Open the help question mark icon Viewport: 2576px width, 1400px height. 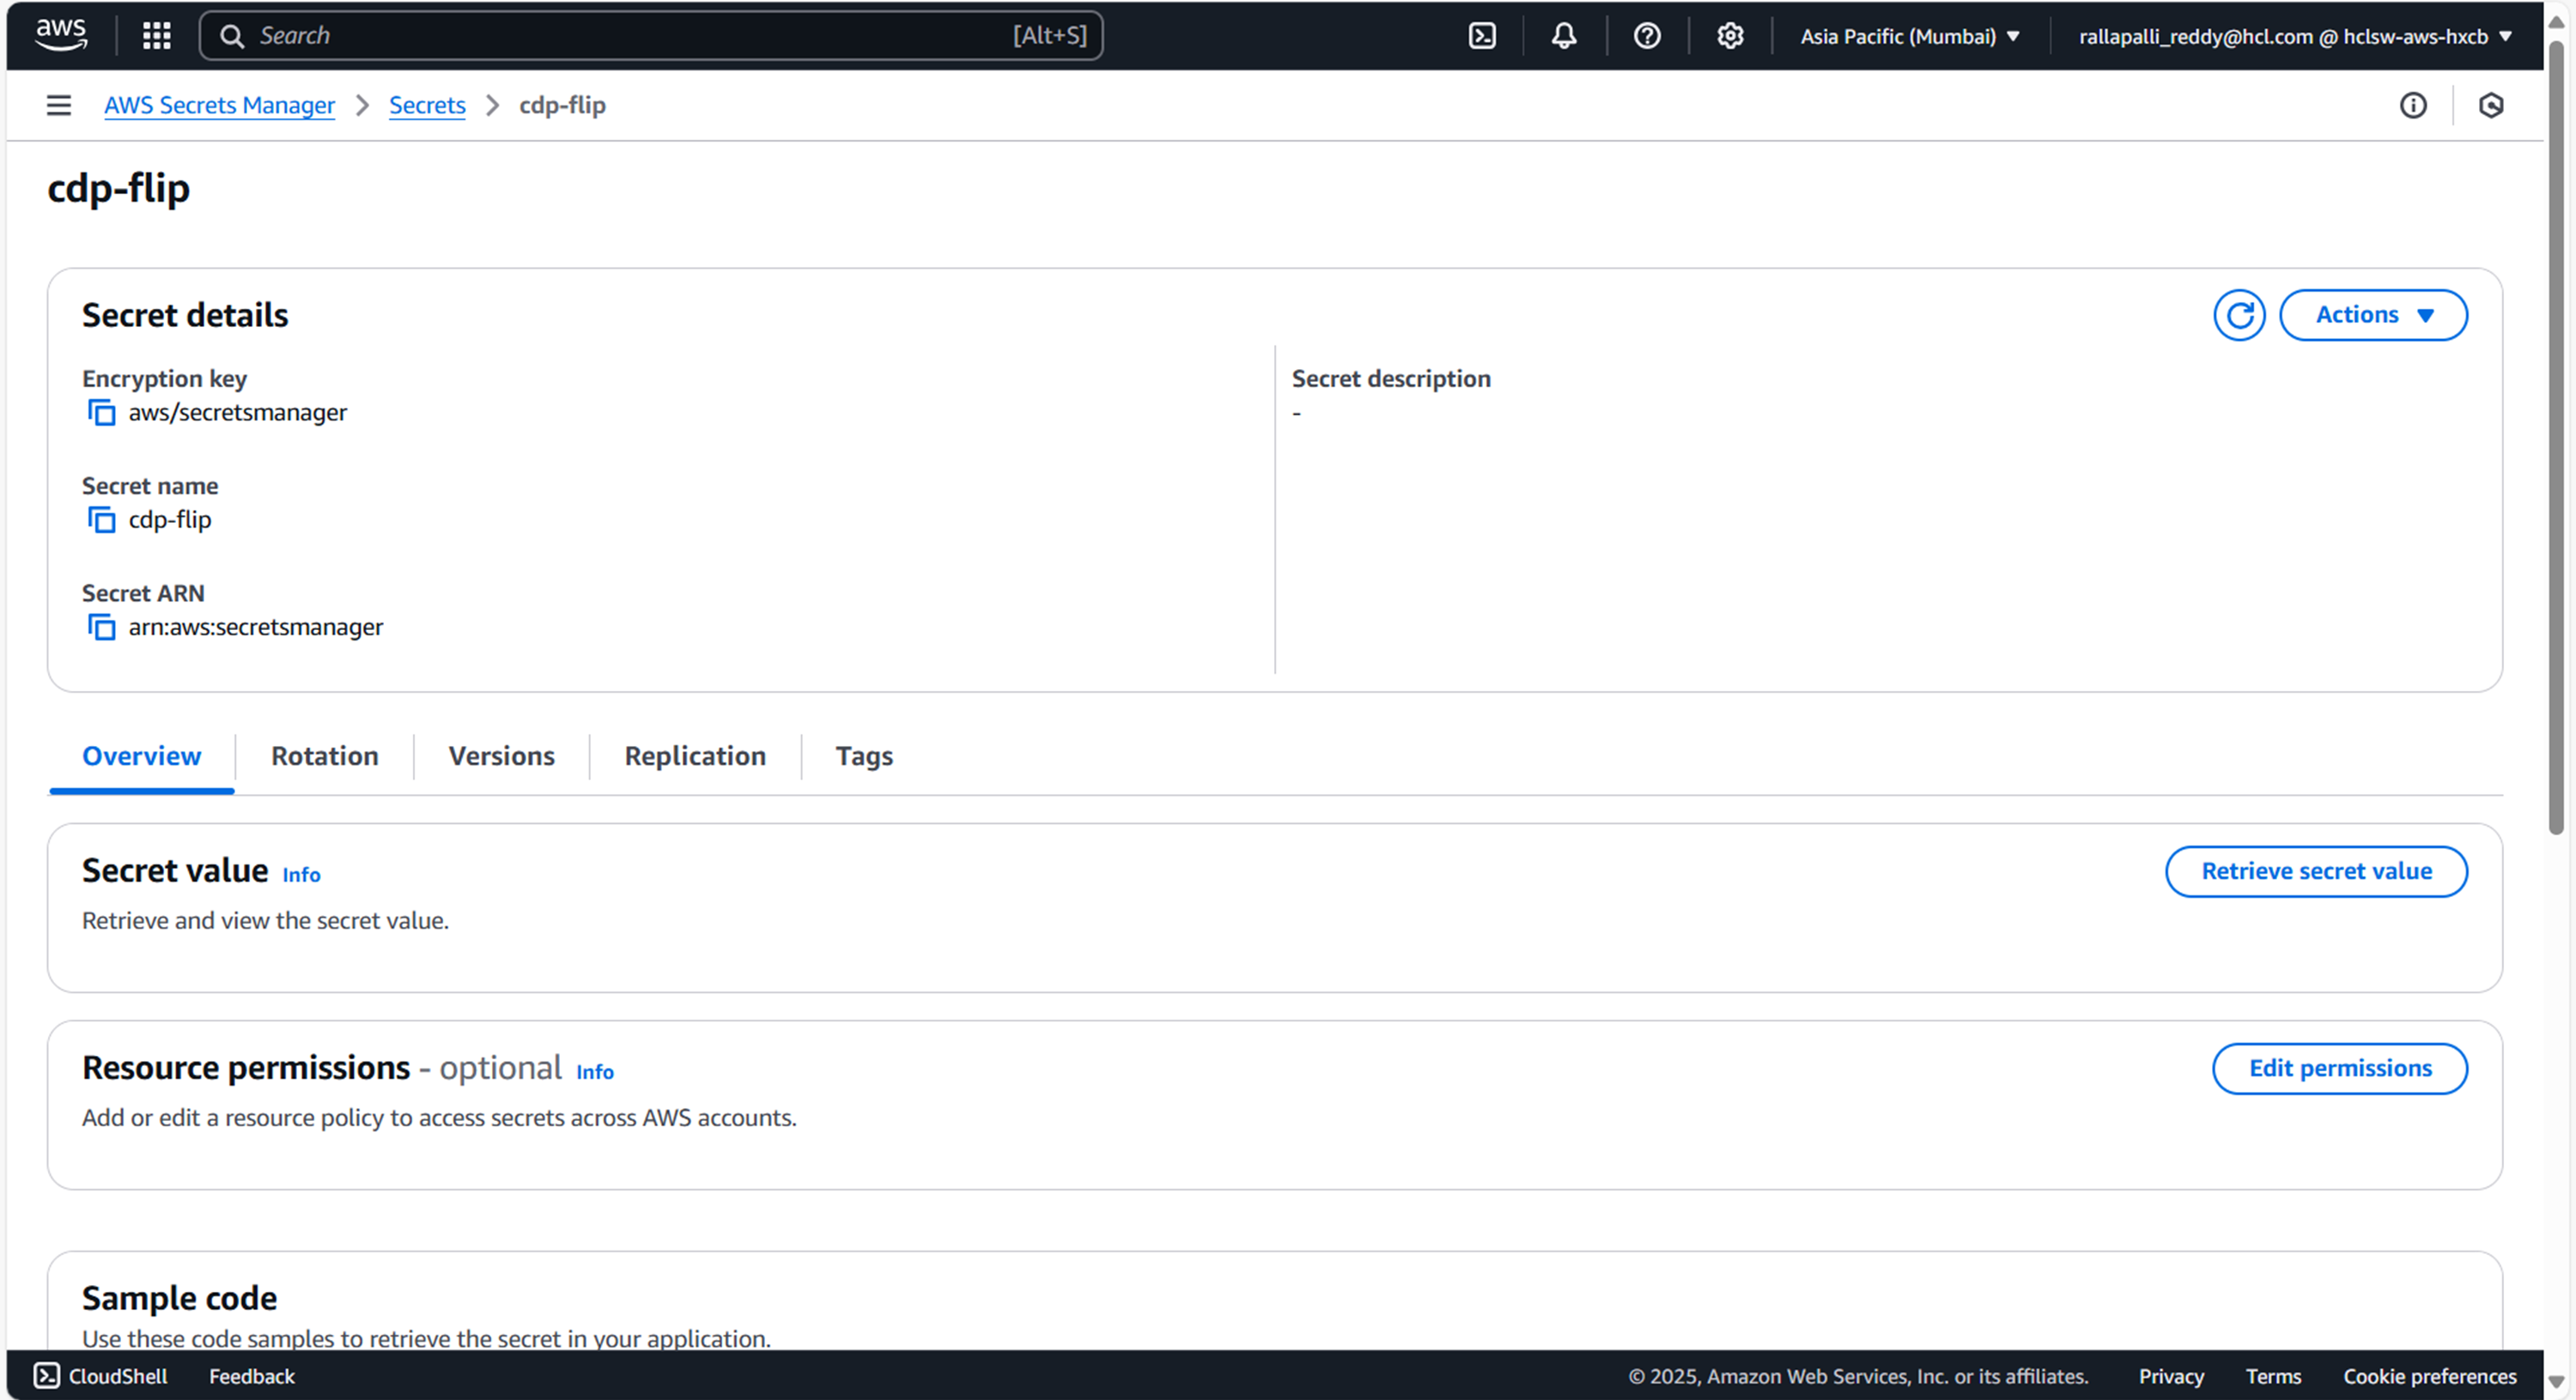pos(1646,36)
